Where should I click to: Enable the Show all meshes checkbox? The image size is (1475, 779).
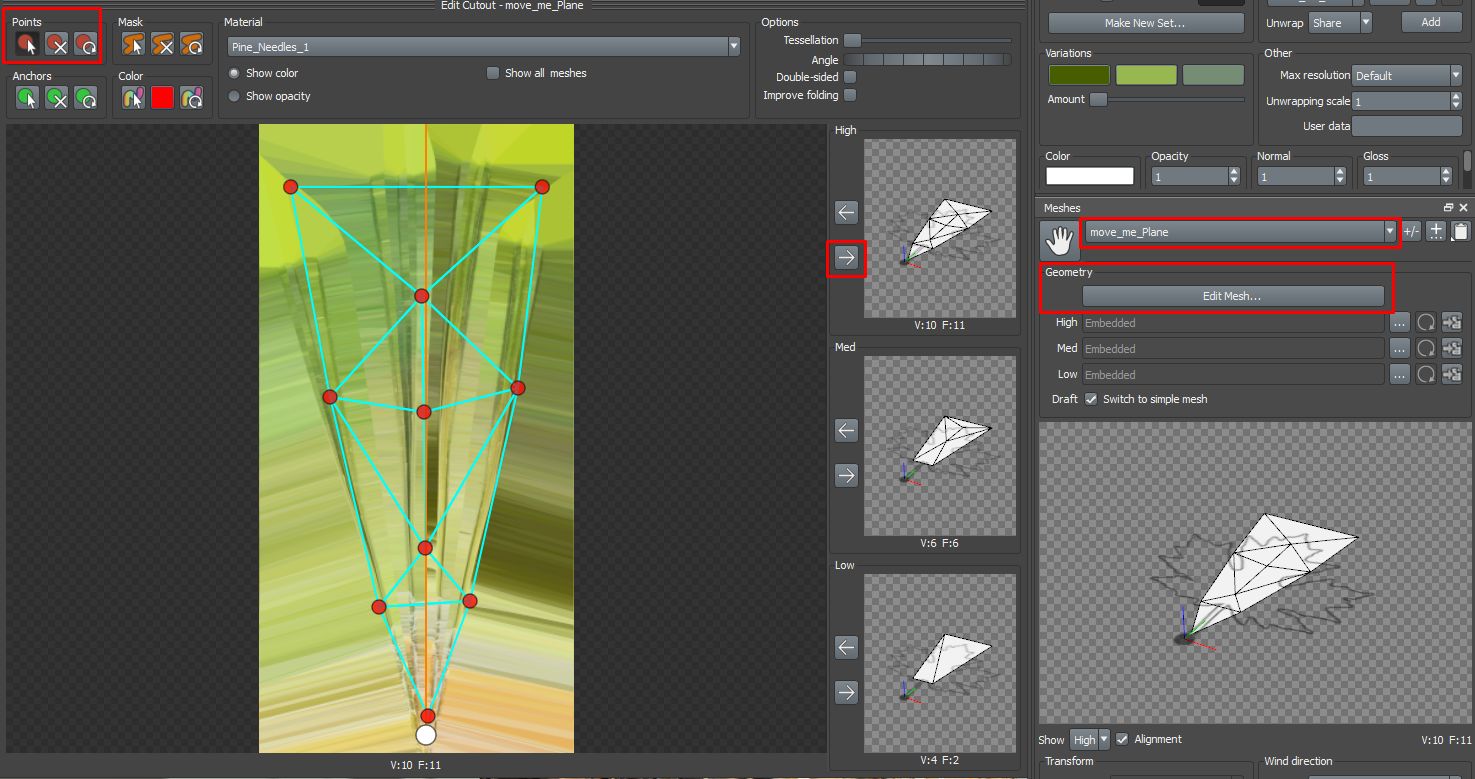[x=493, y=73]
